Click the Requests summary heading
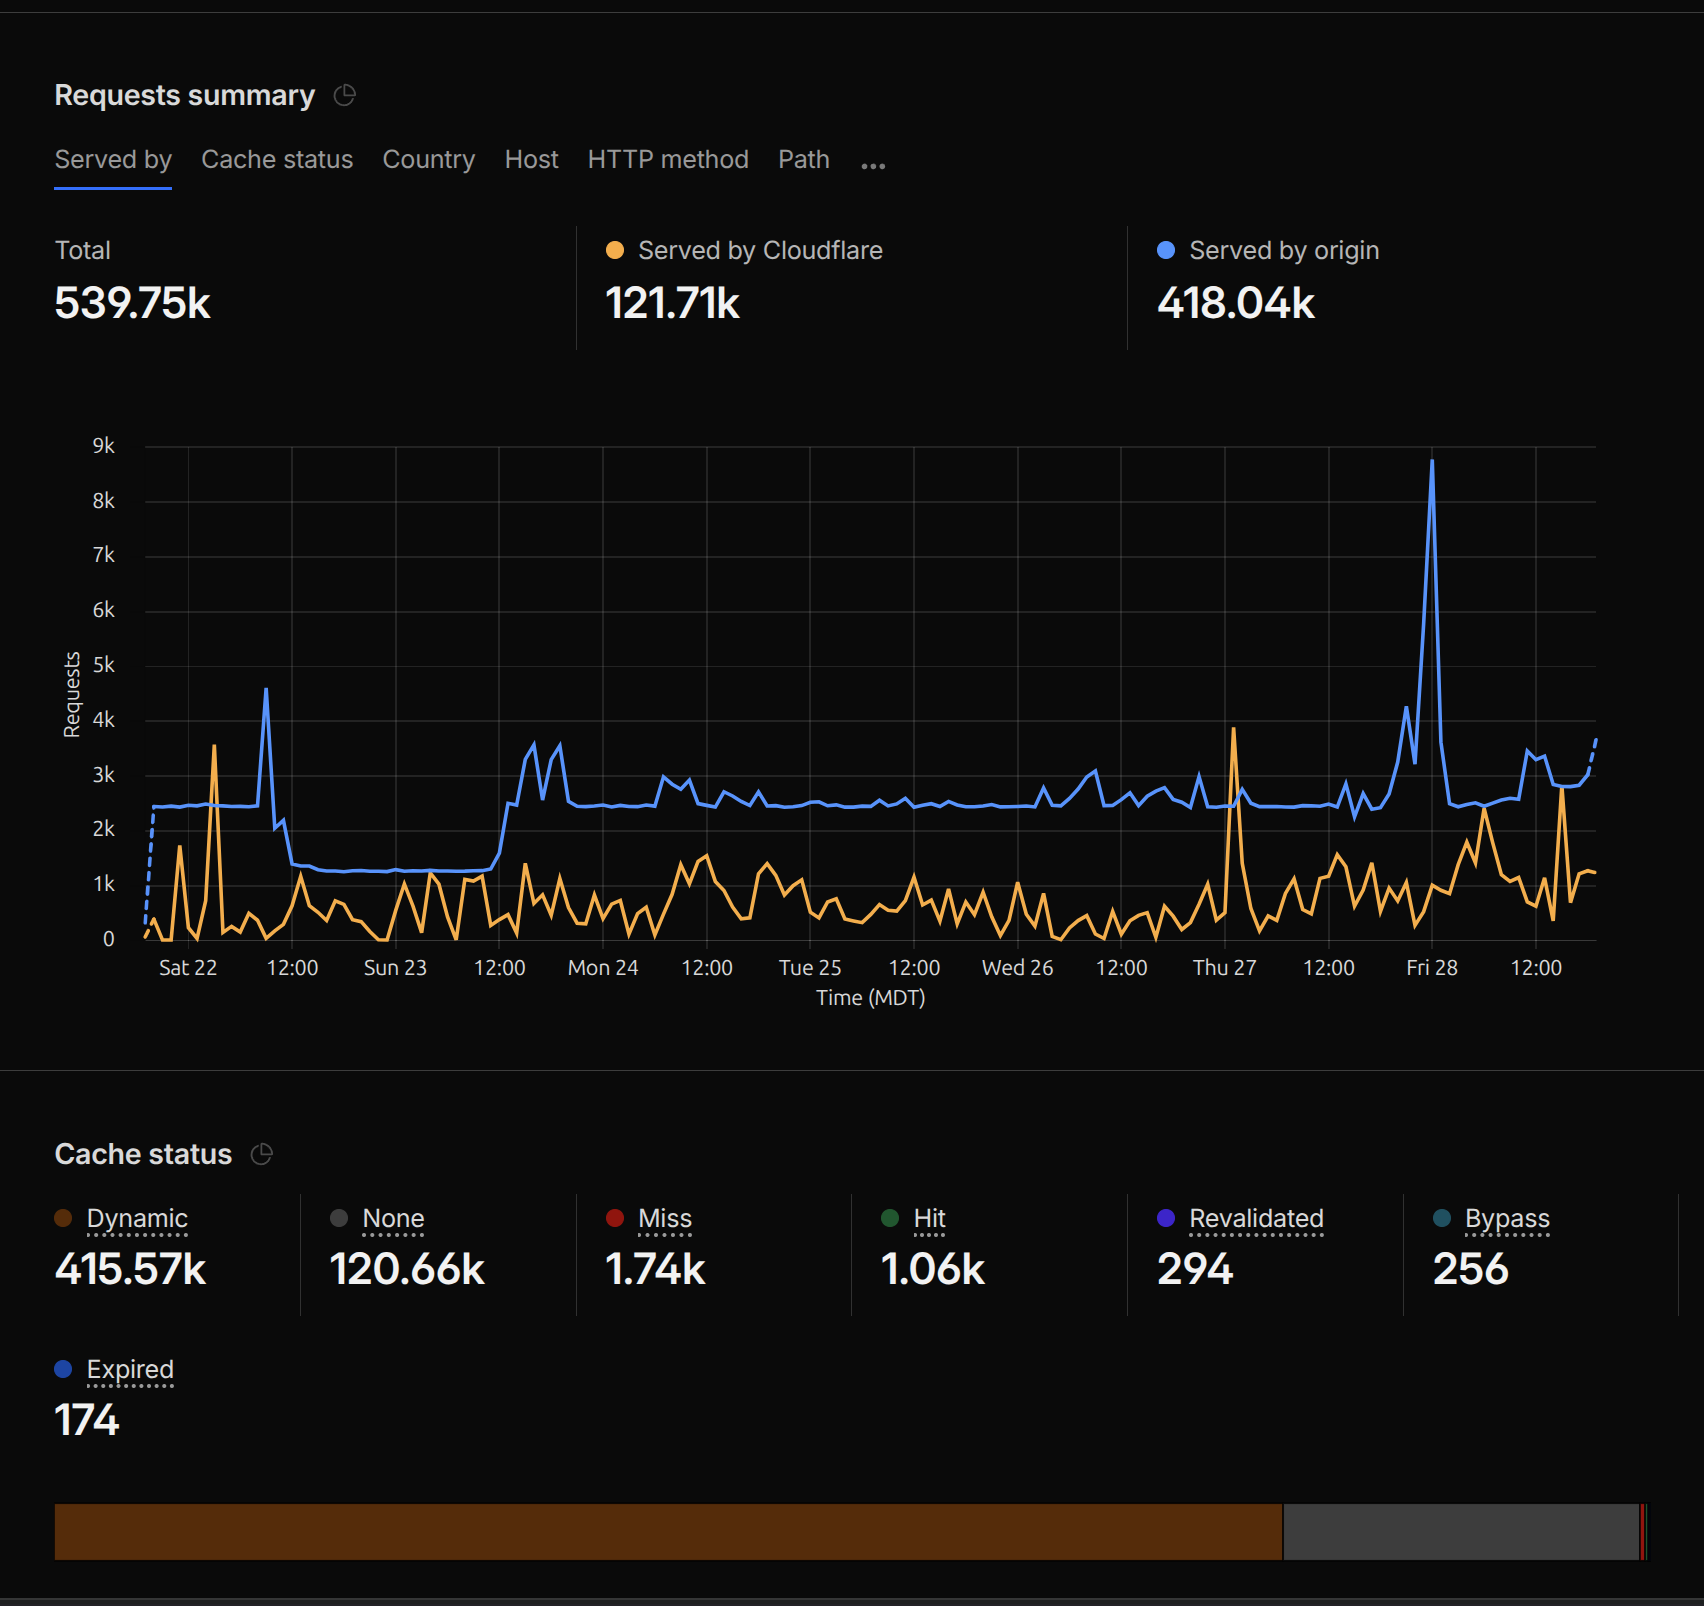This screenshot has height=1606, width=1704. point(185,95)
